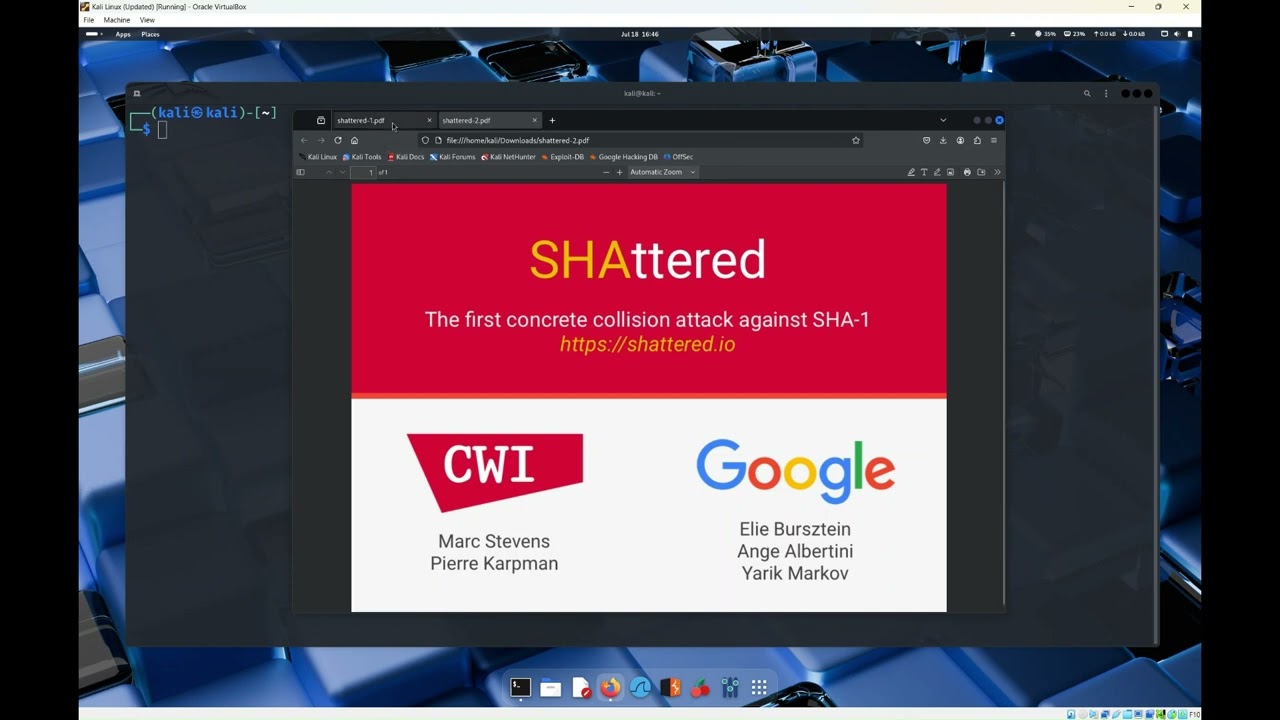This screenshot has width=1280, height=720.
Task: Go to the previous PDF page
Action: [329, 172]
